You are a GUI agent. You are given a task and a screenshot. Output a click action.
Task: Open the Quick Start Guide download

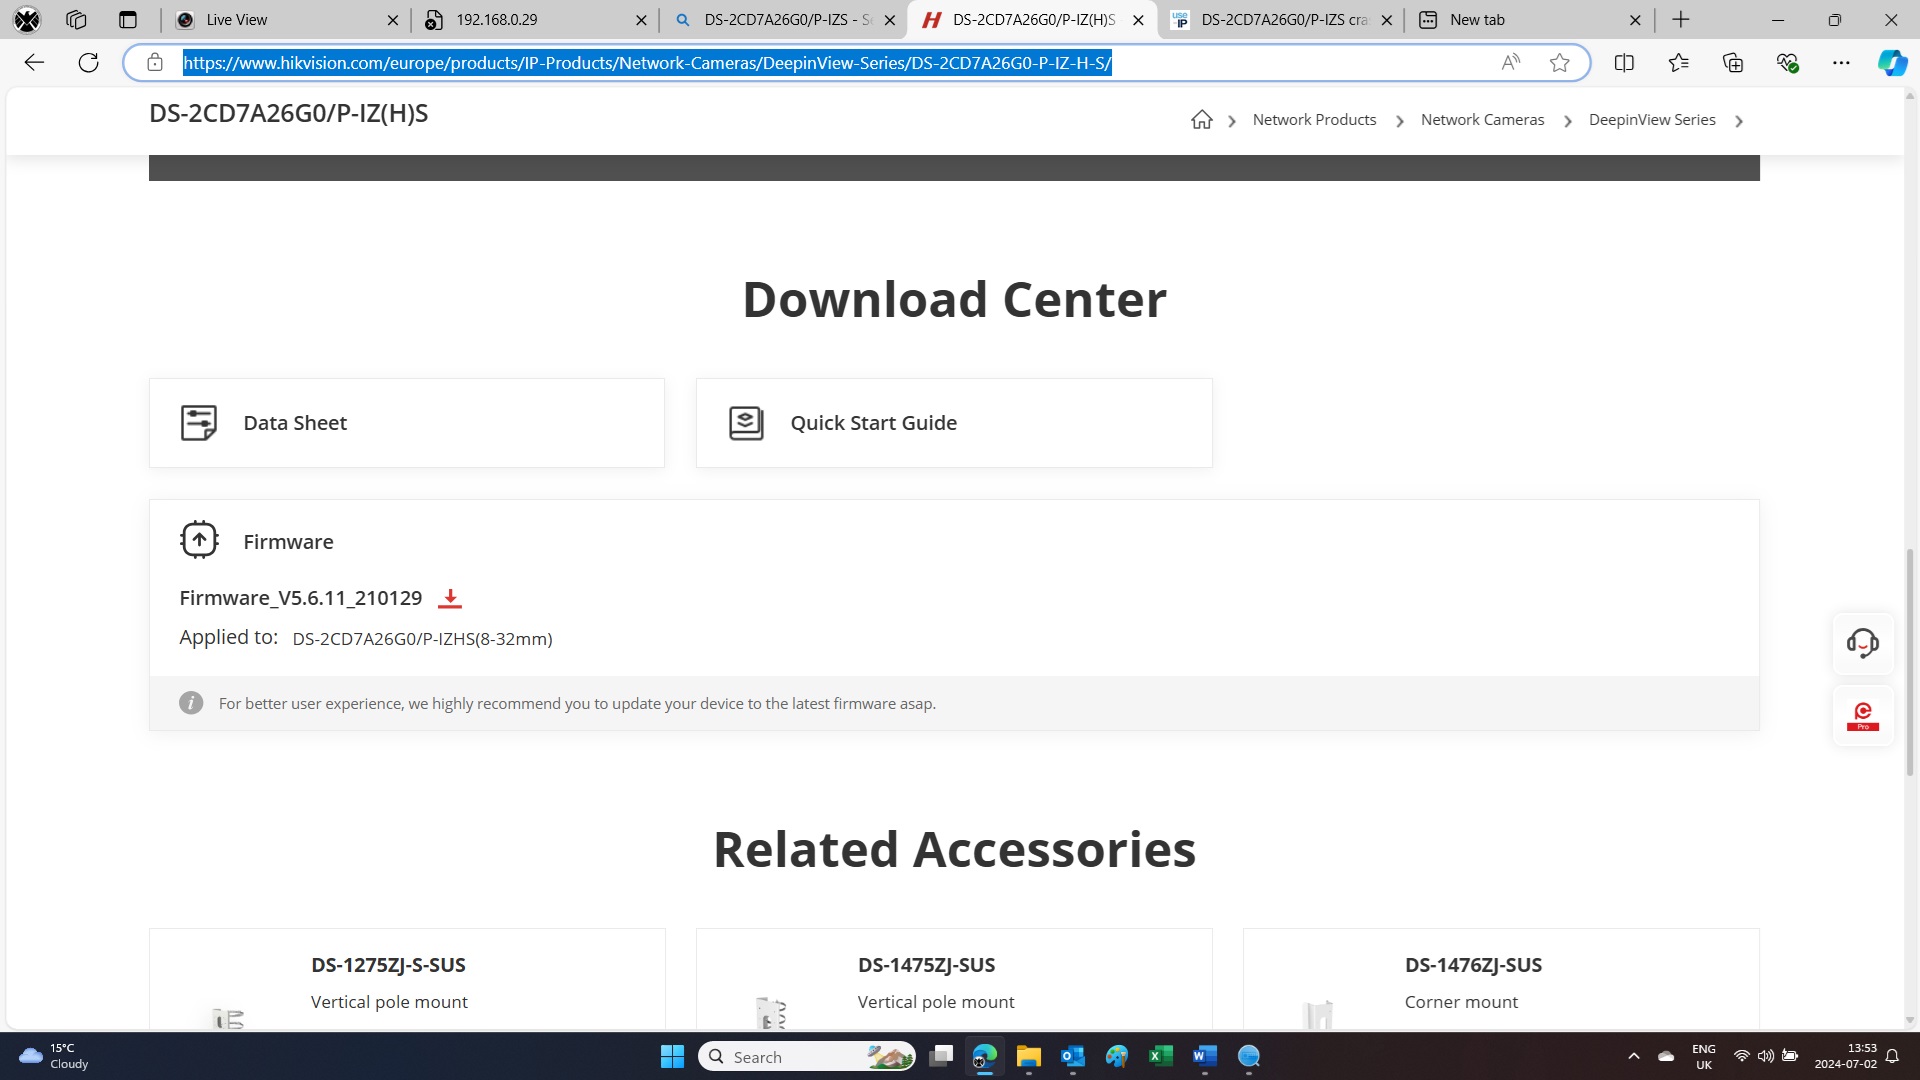point(953,423)
